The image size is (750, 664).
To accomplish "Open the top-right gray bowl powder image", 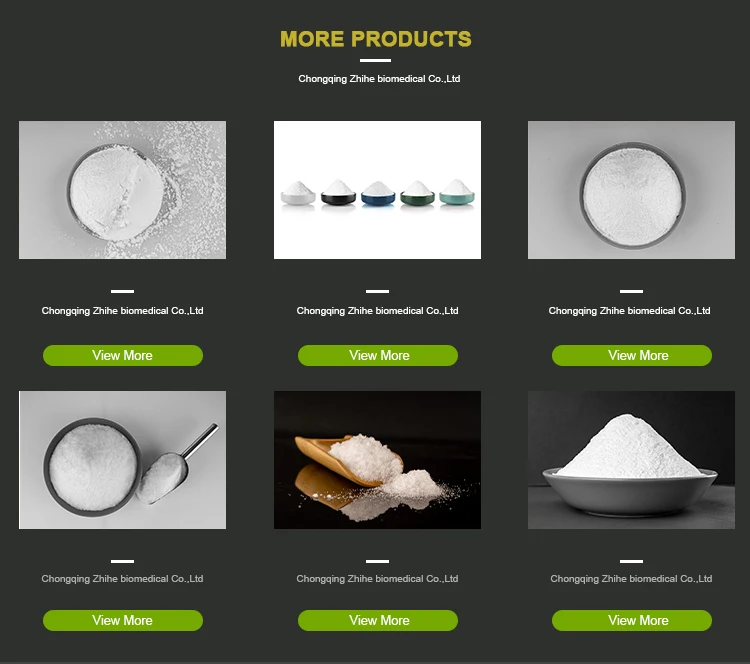I will pyautogui.click(x=631, y=190).
